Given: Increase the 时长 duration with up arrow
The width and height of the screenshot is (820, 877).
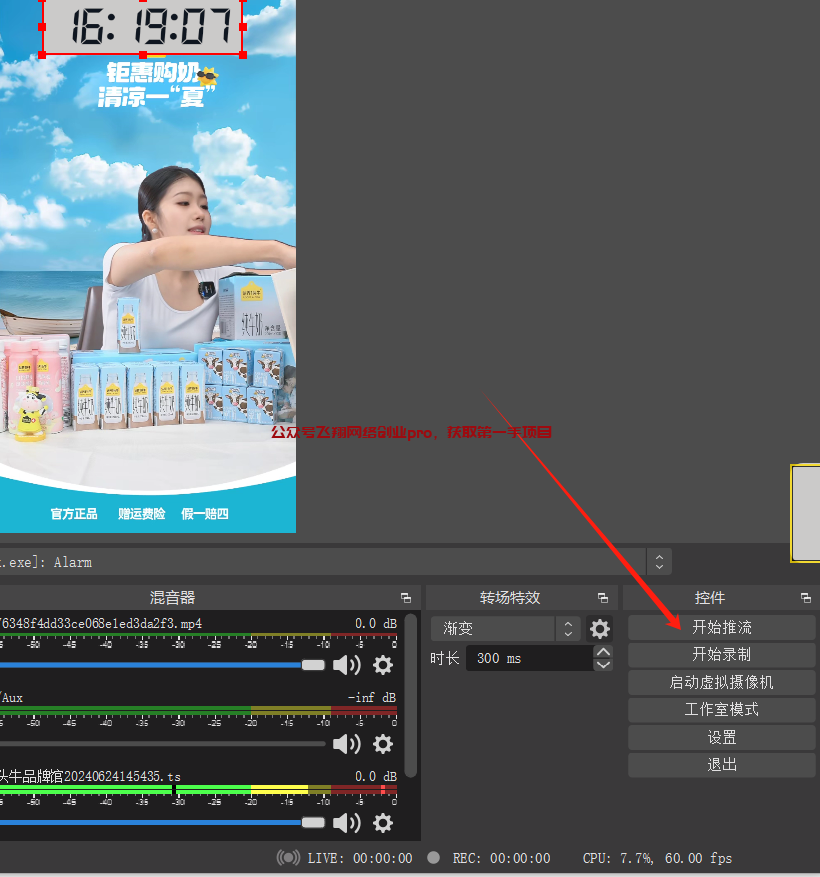Looking at the screenshot, I should pyautogui.click(x=603, y=652).
